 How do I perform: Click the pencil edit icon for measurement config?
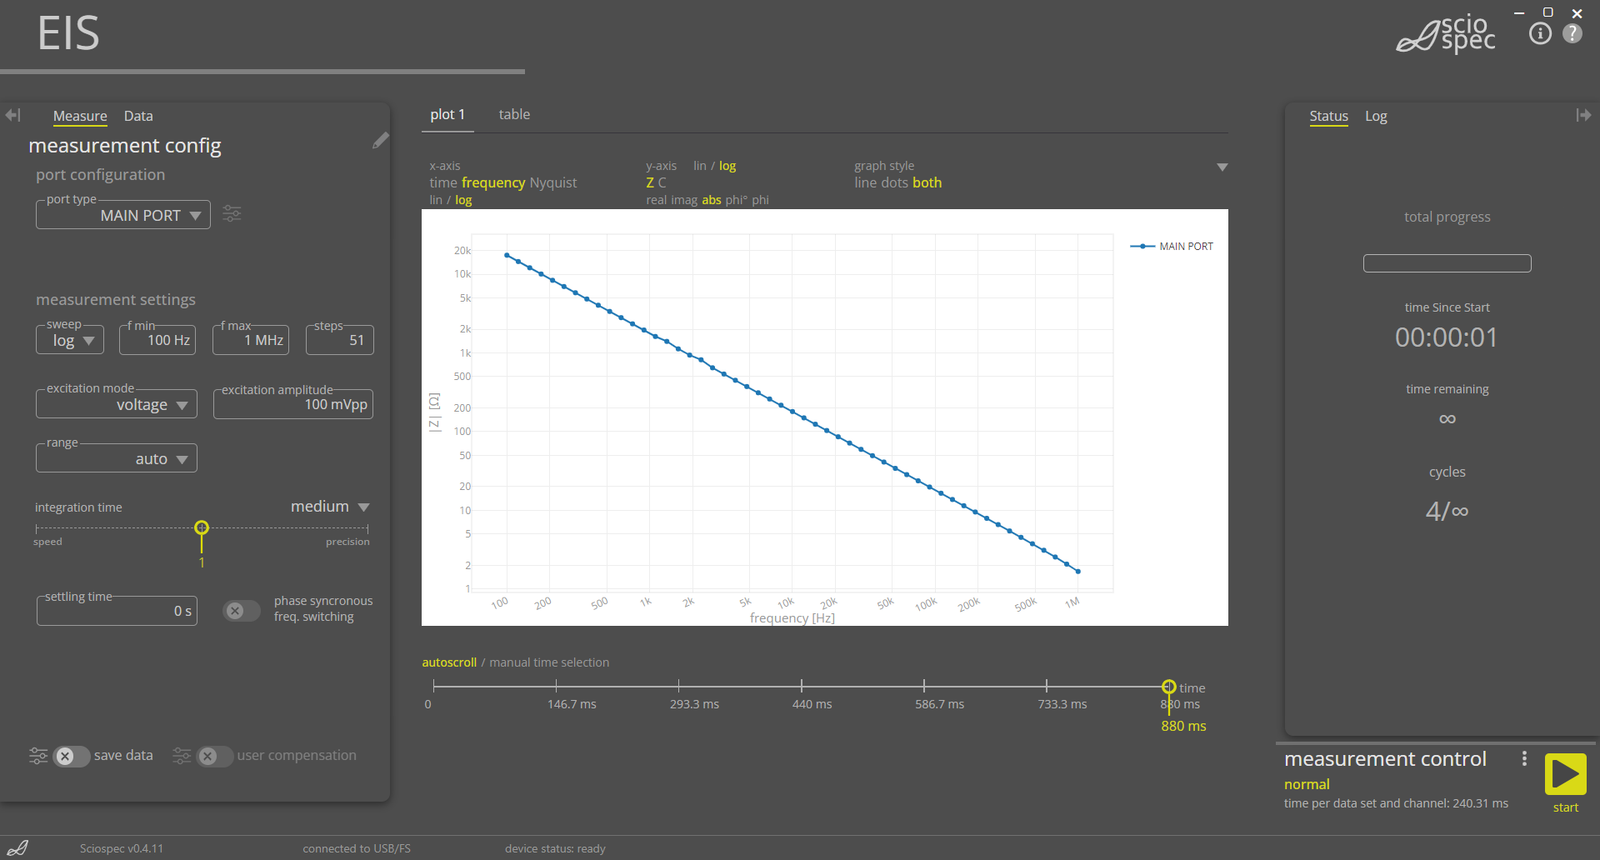click(x=380, y=141)
